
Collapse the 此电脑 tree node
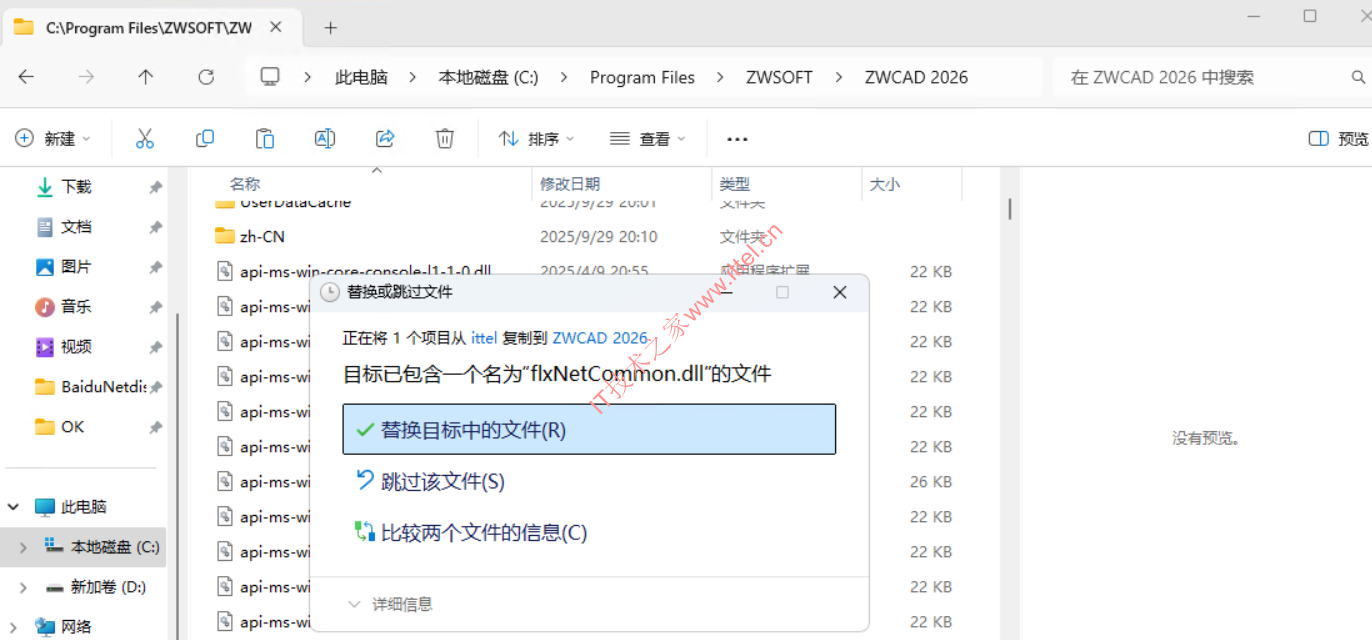[14, 507]
